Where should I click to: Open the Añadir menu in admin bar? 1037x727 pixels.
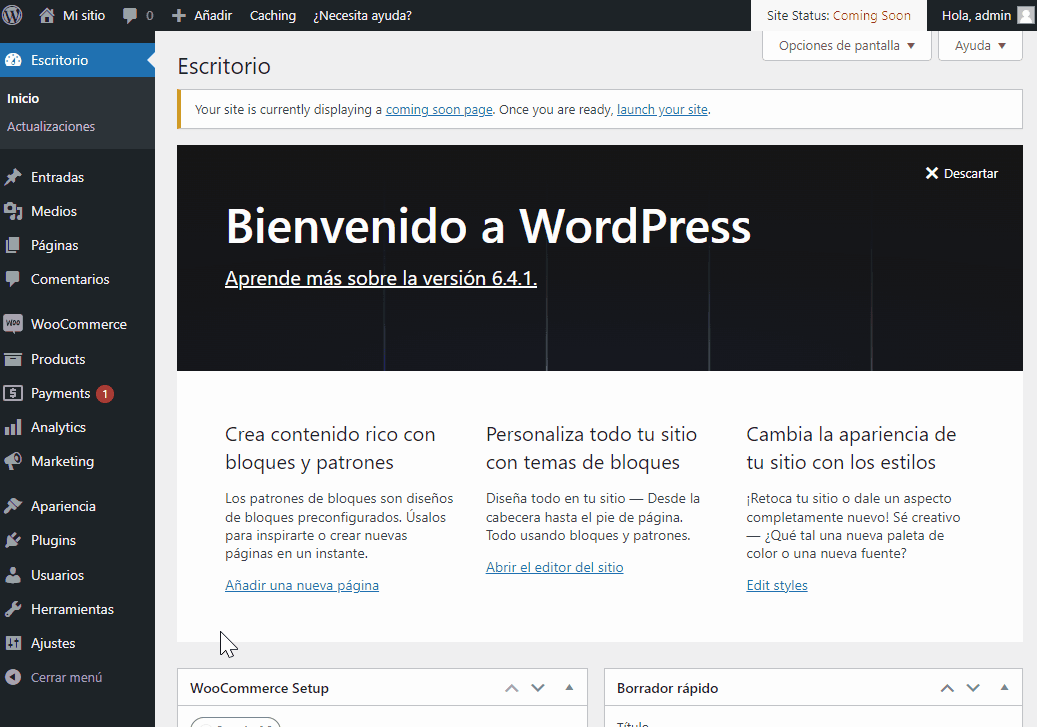tap(213, 15)
